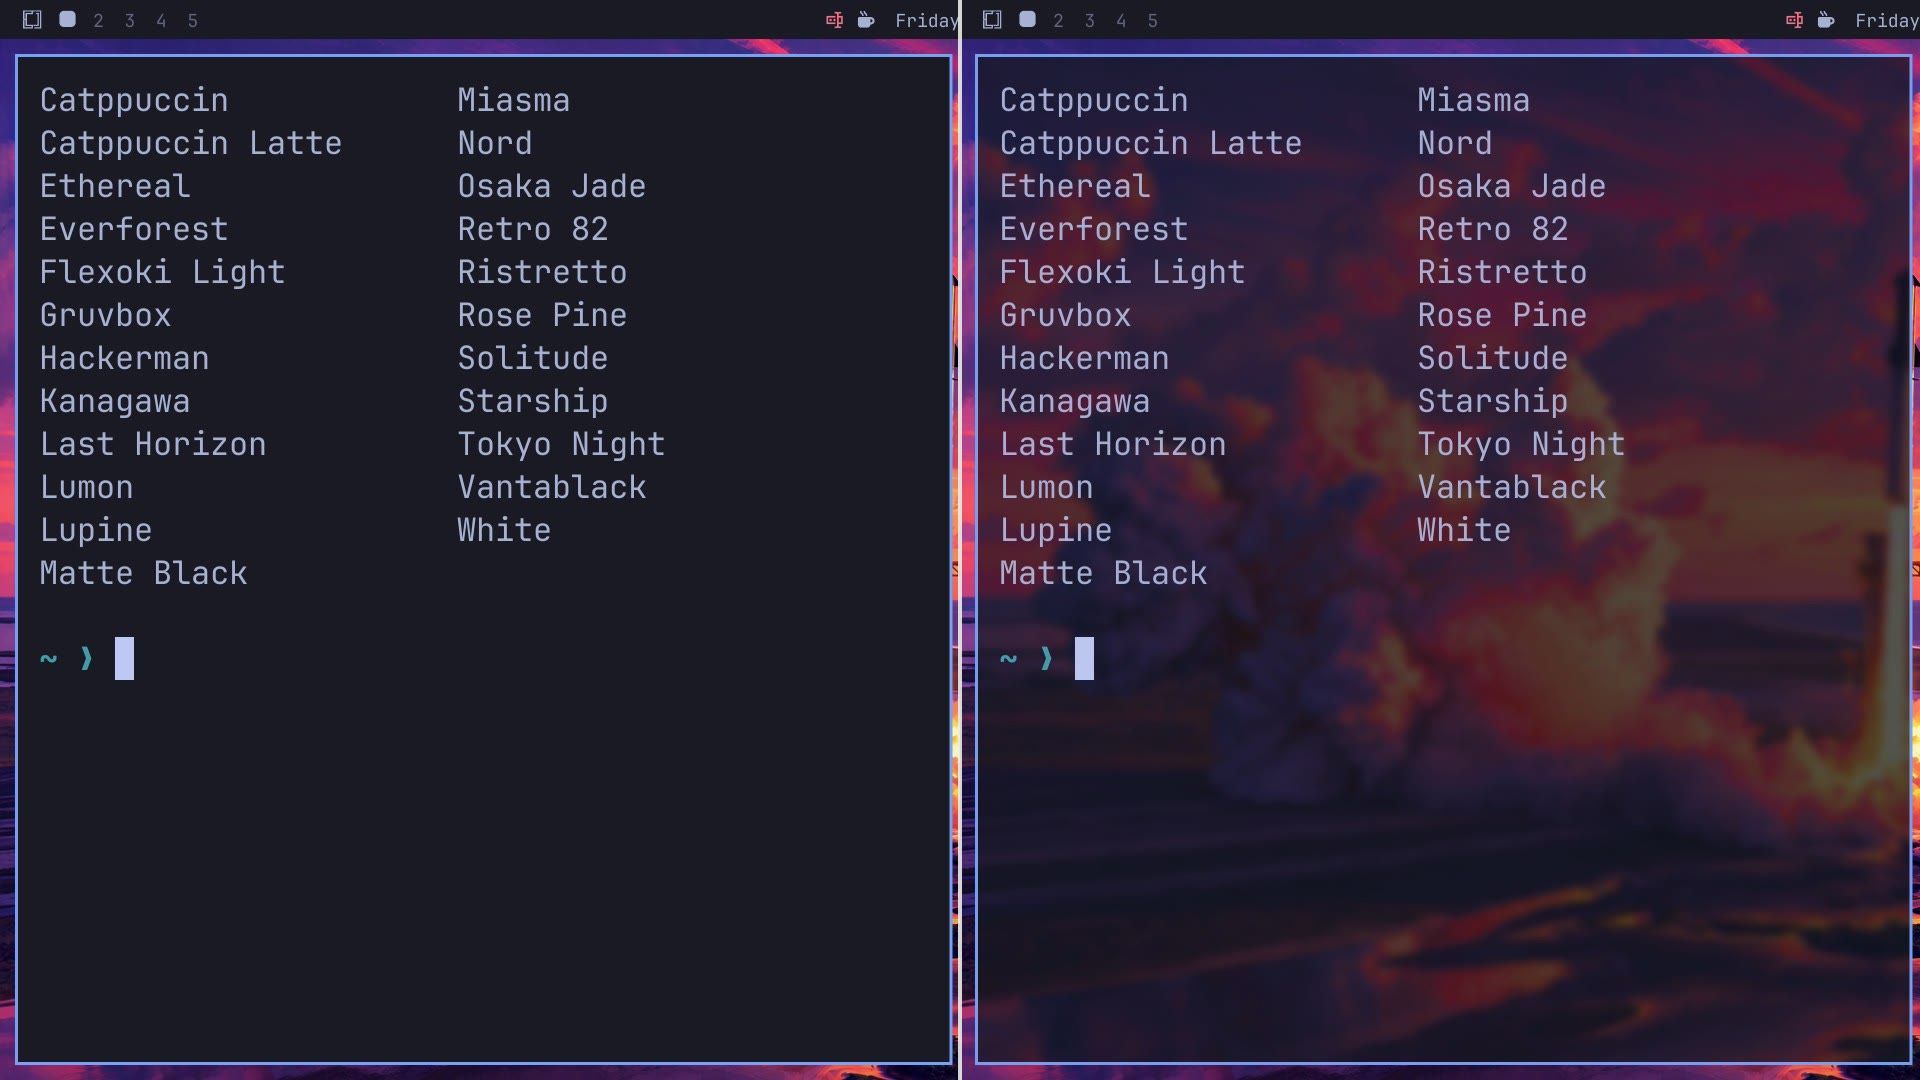
Task: Open the Omarchy menu icon in the right bar
Action: 992,20
